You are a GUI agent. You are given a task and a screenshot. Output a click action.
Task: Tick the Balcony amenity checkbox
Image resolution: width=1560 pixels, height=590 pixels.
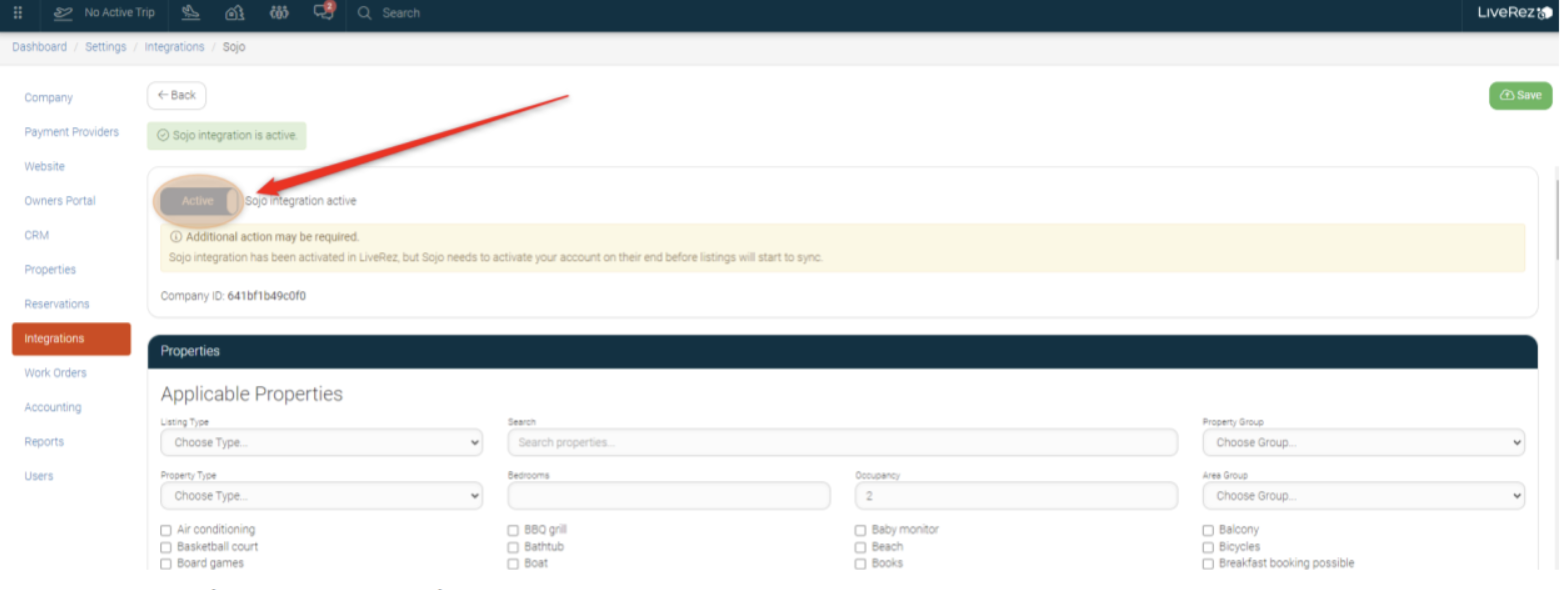coord(1208,530)
